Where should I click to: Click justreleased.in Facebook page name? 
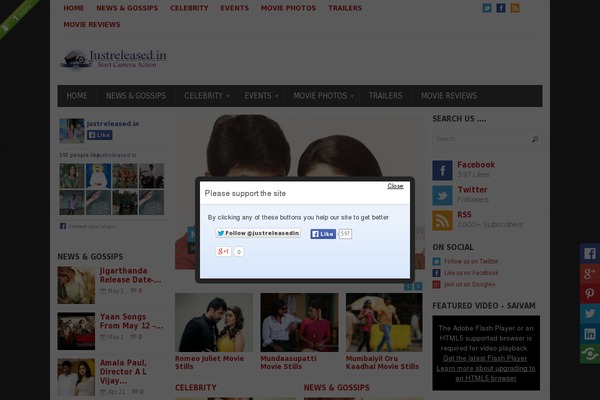[x=113, y=124]
